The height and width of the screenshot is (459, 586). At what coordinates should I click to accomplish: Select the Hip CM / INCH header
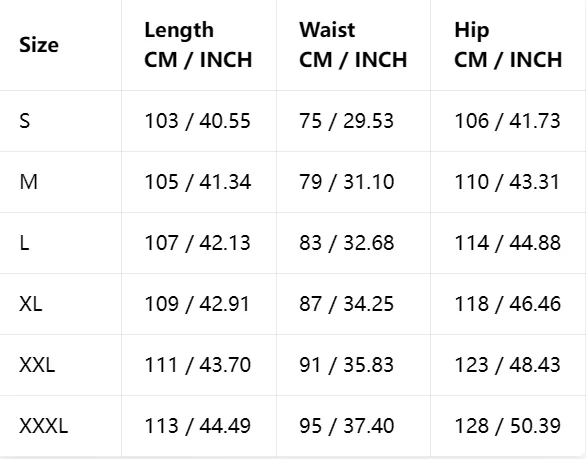(508, 45)
